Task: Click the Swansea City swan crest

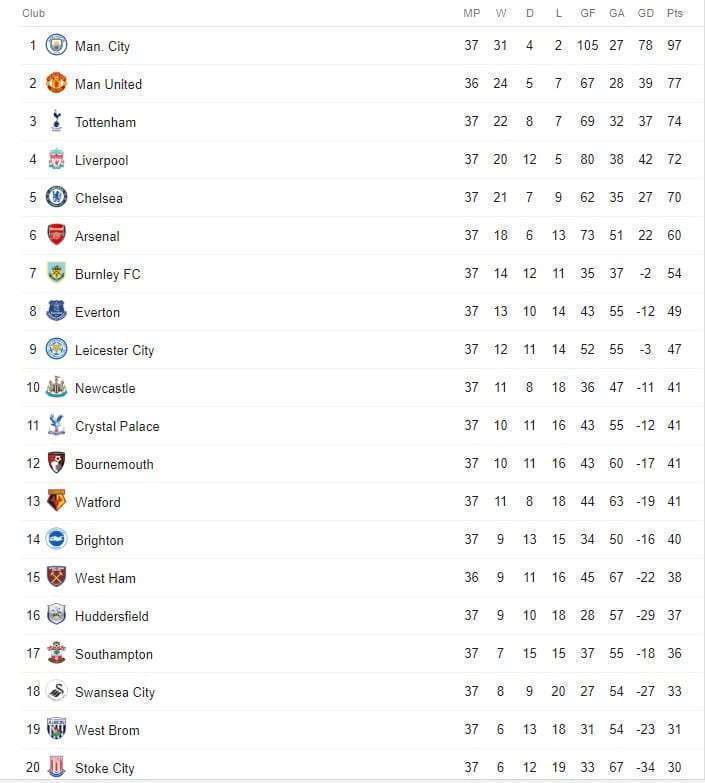Action: pos(56,691)
